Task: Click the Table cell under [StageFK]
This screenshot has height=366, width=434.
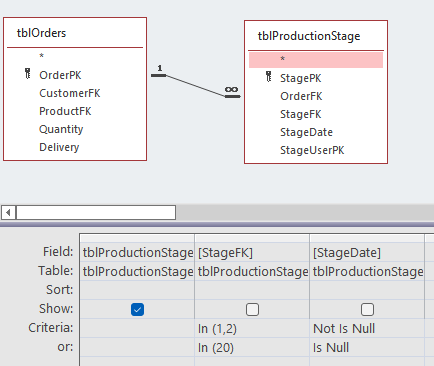Action: [x=252, y=271]
